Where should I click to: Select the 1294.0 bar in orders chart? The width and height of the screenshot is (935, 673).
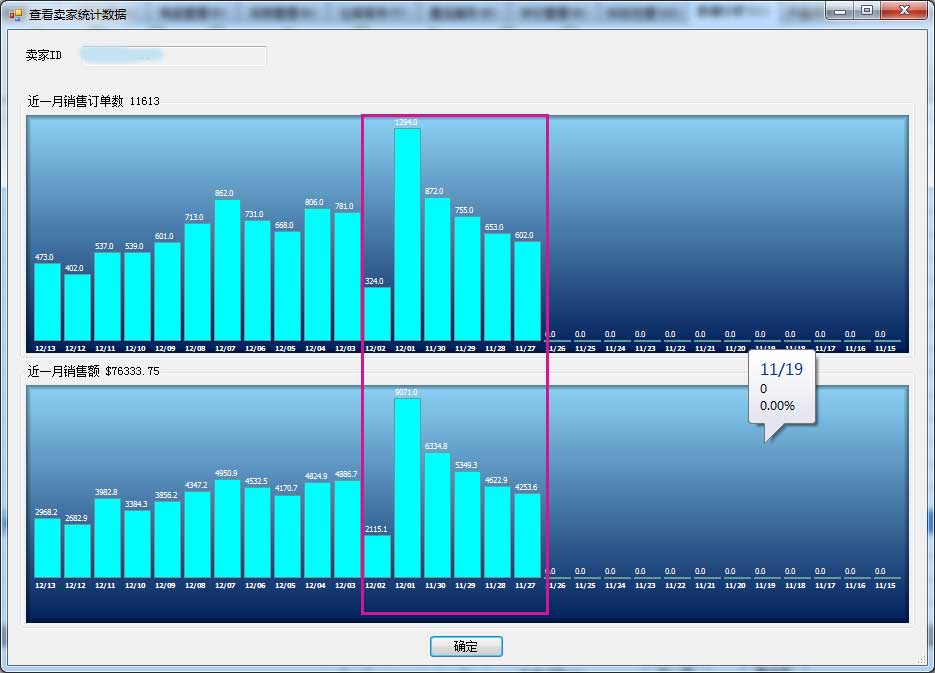(407, 235)
